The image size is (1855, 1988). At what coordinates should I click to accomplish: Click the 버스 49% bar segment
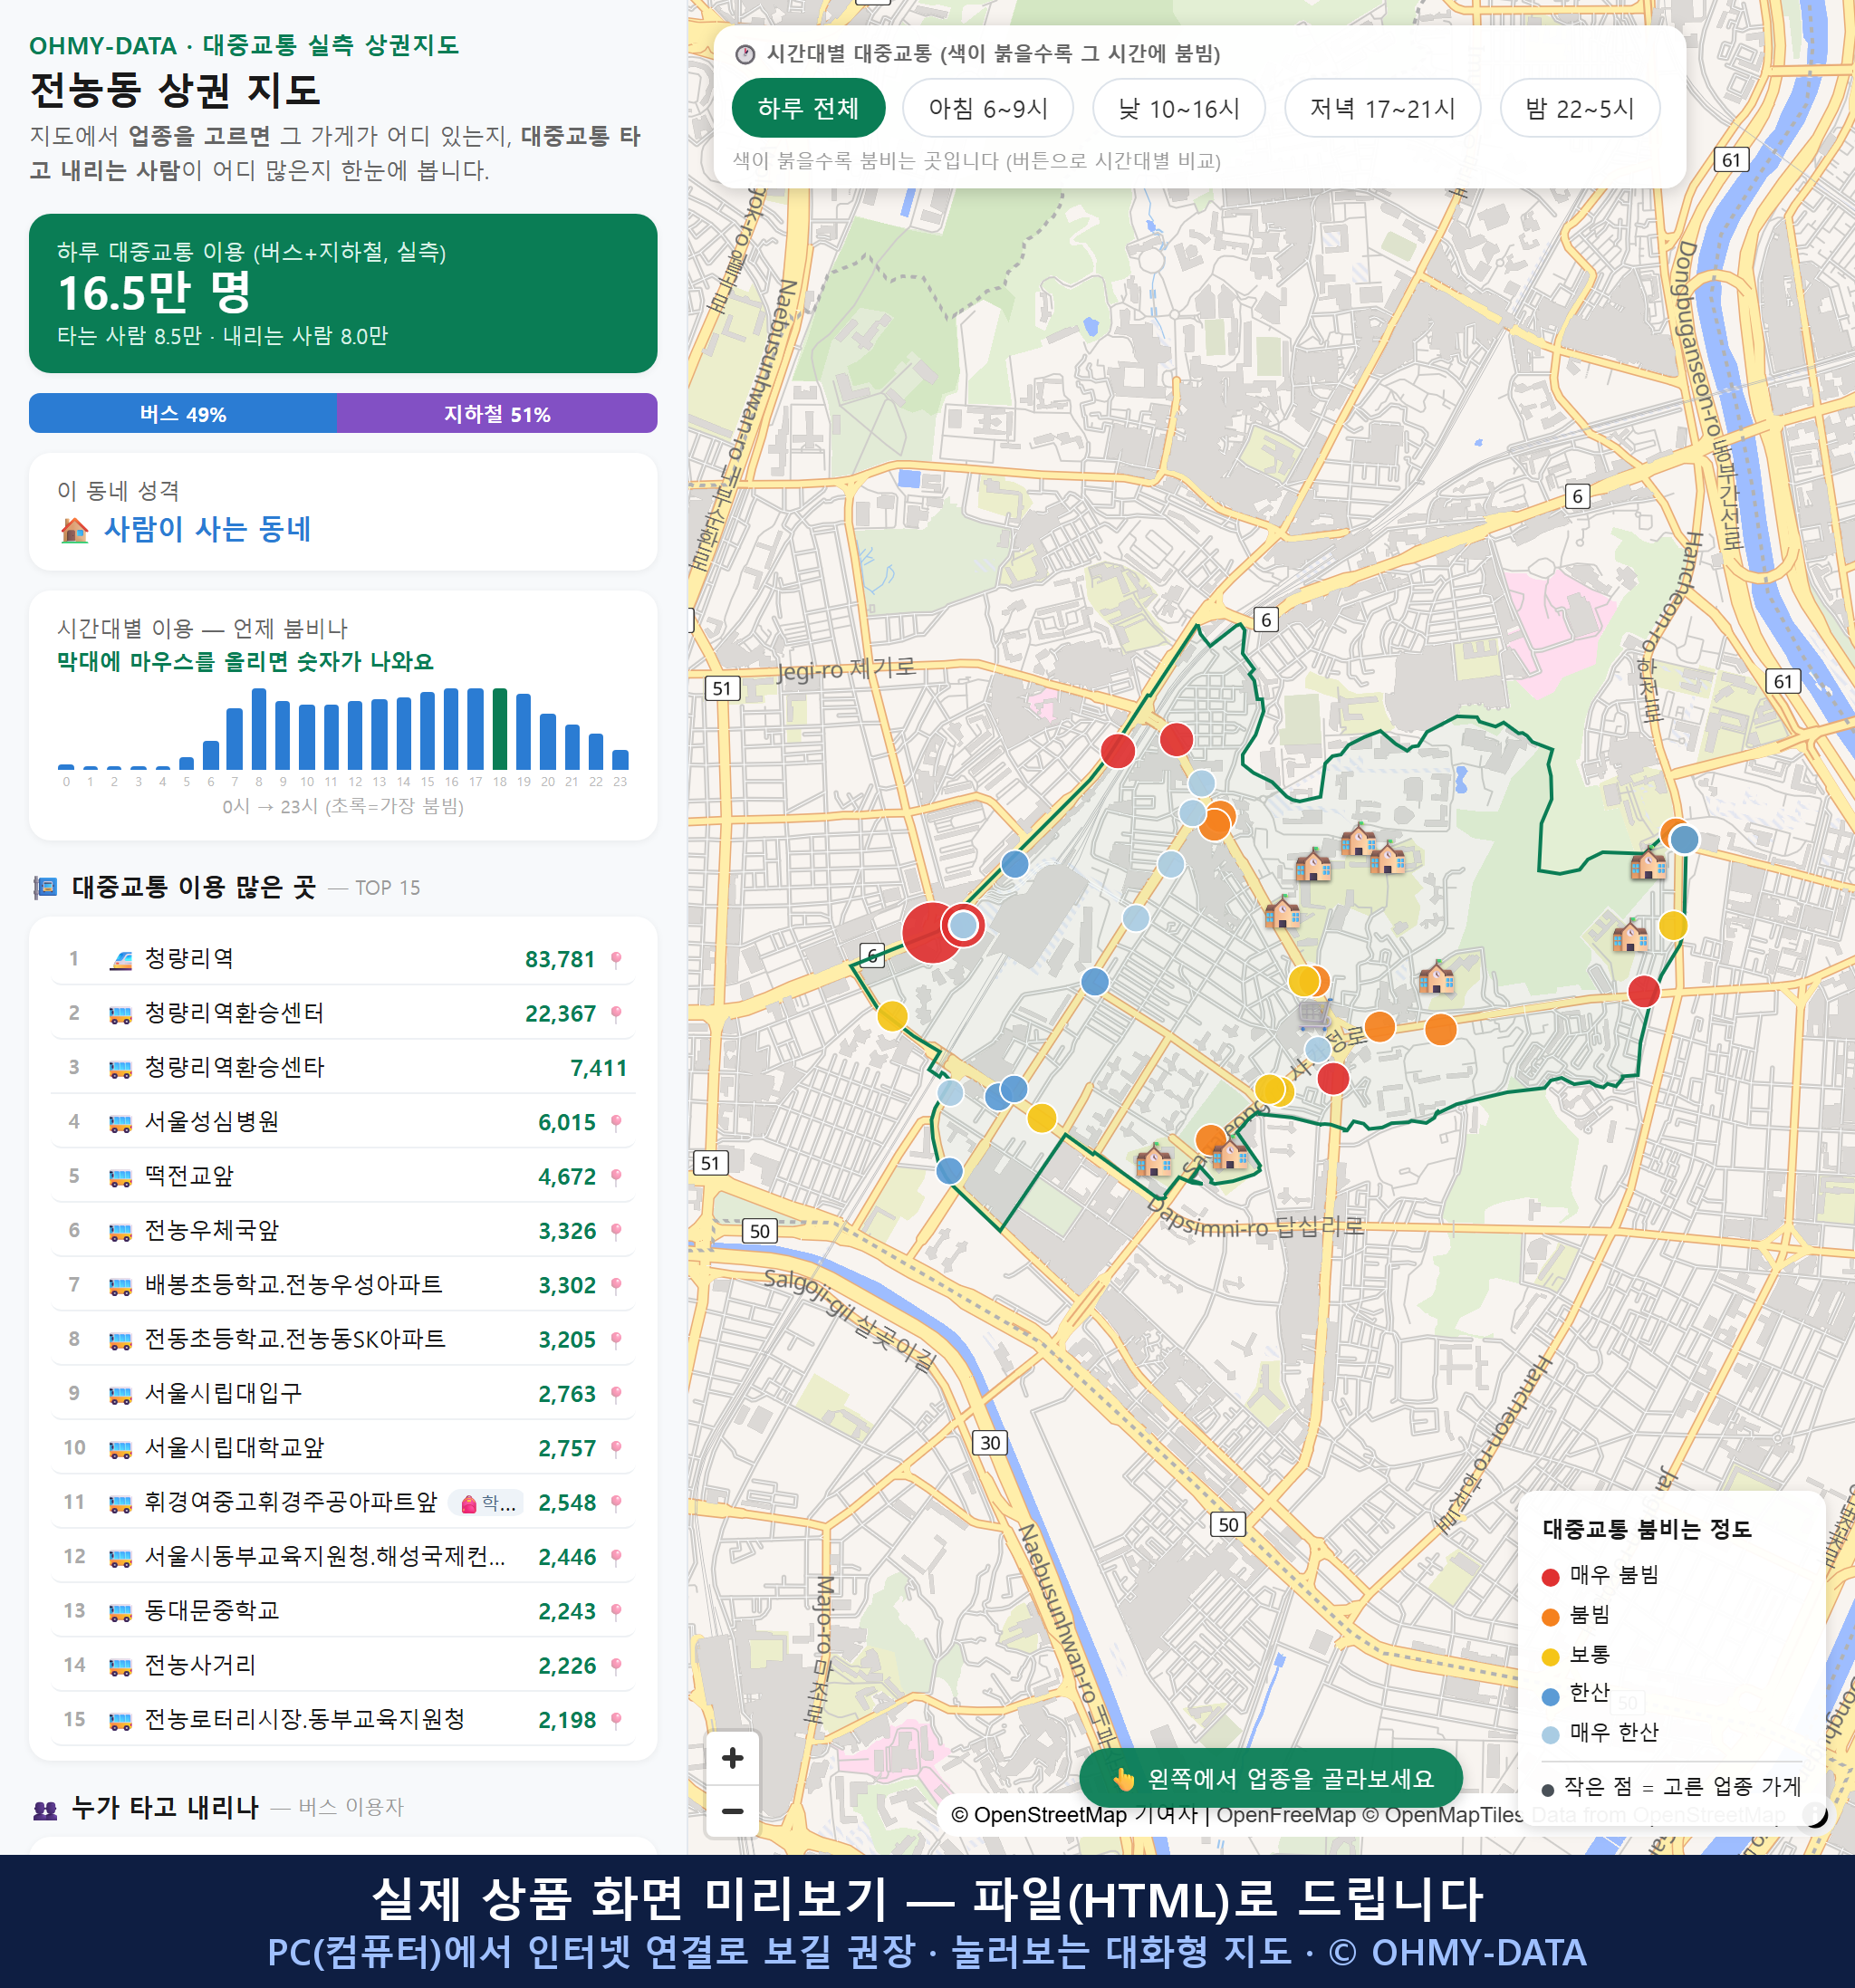183,413
